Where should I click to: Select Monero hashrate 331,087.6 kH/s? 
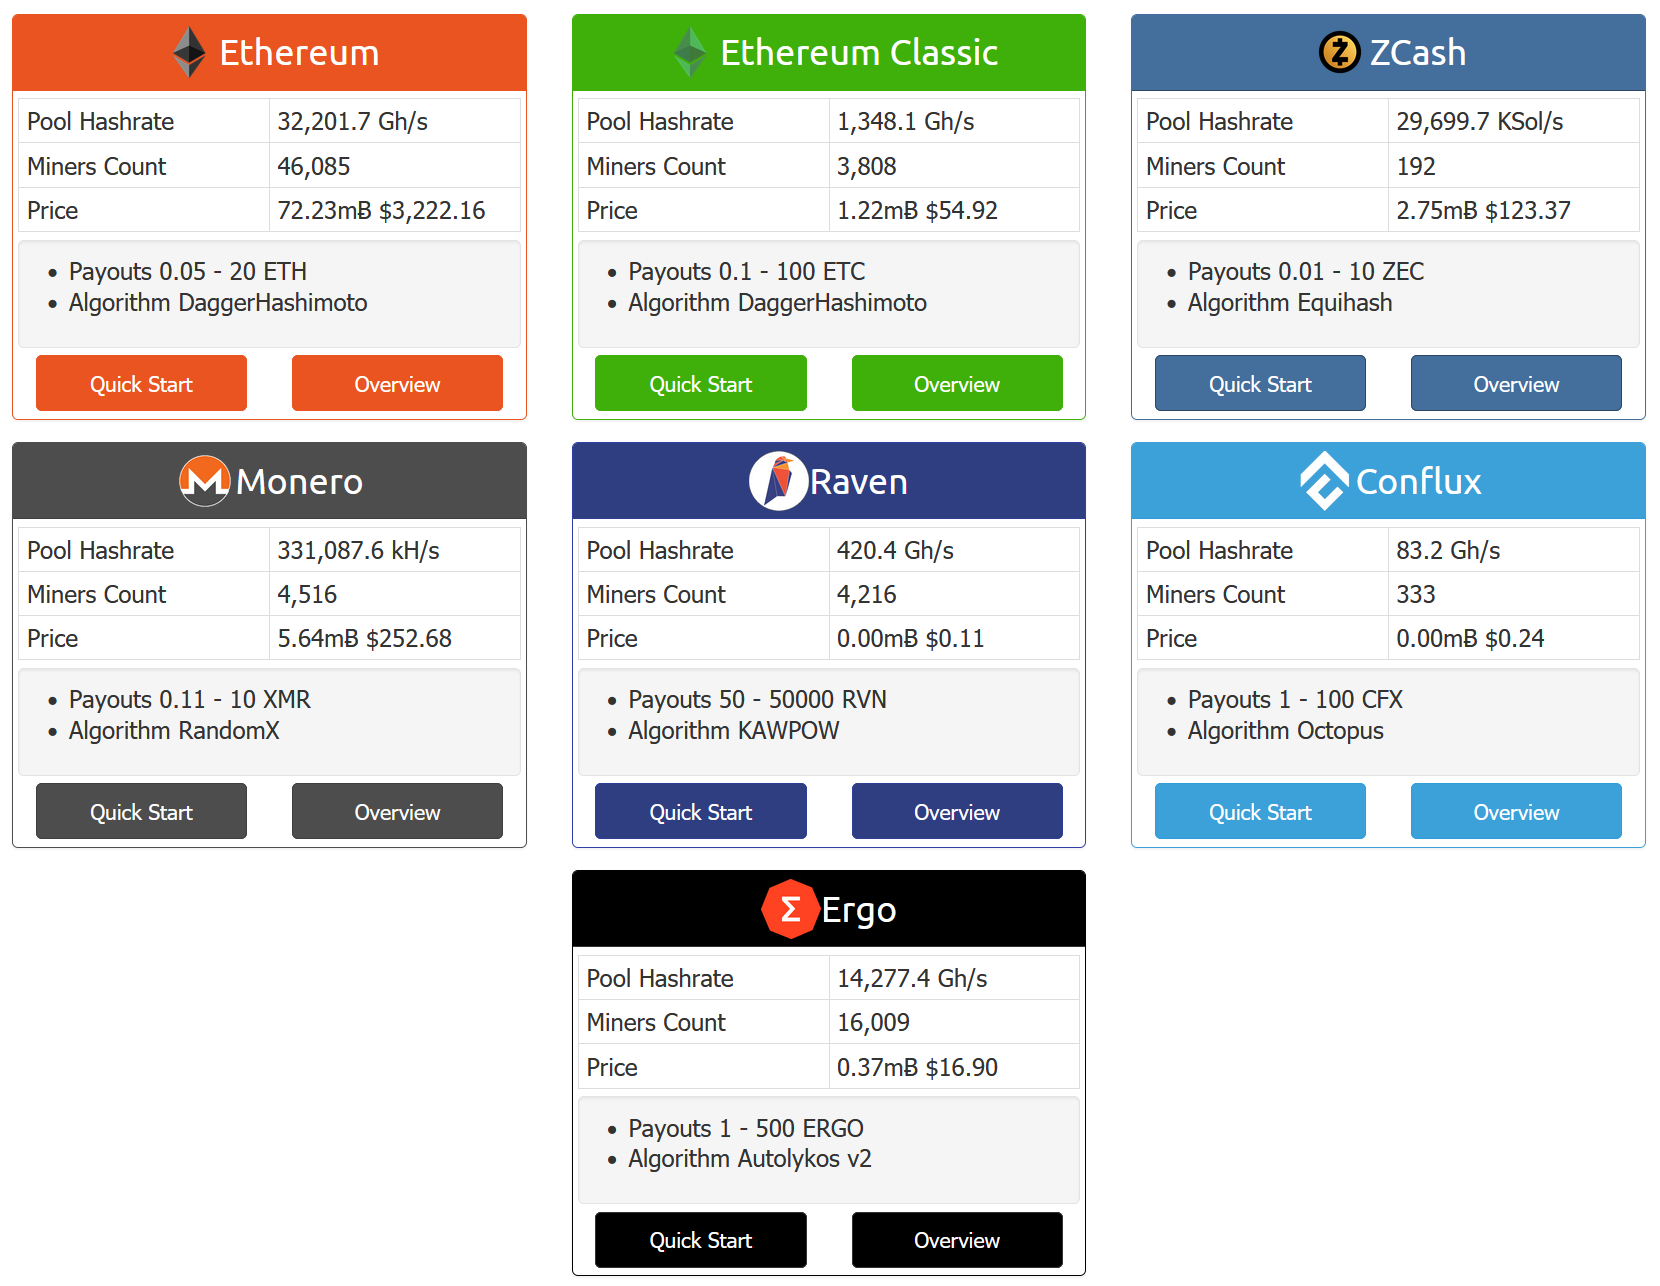[359, 550]
